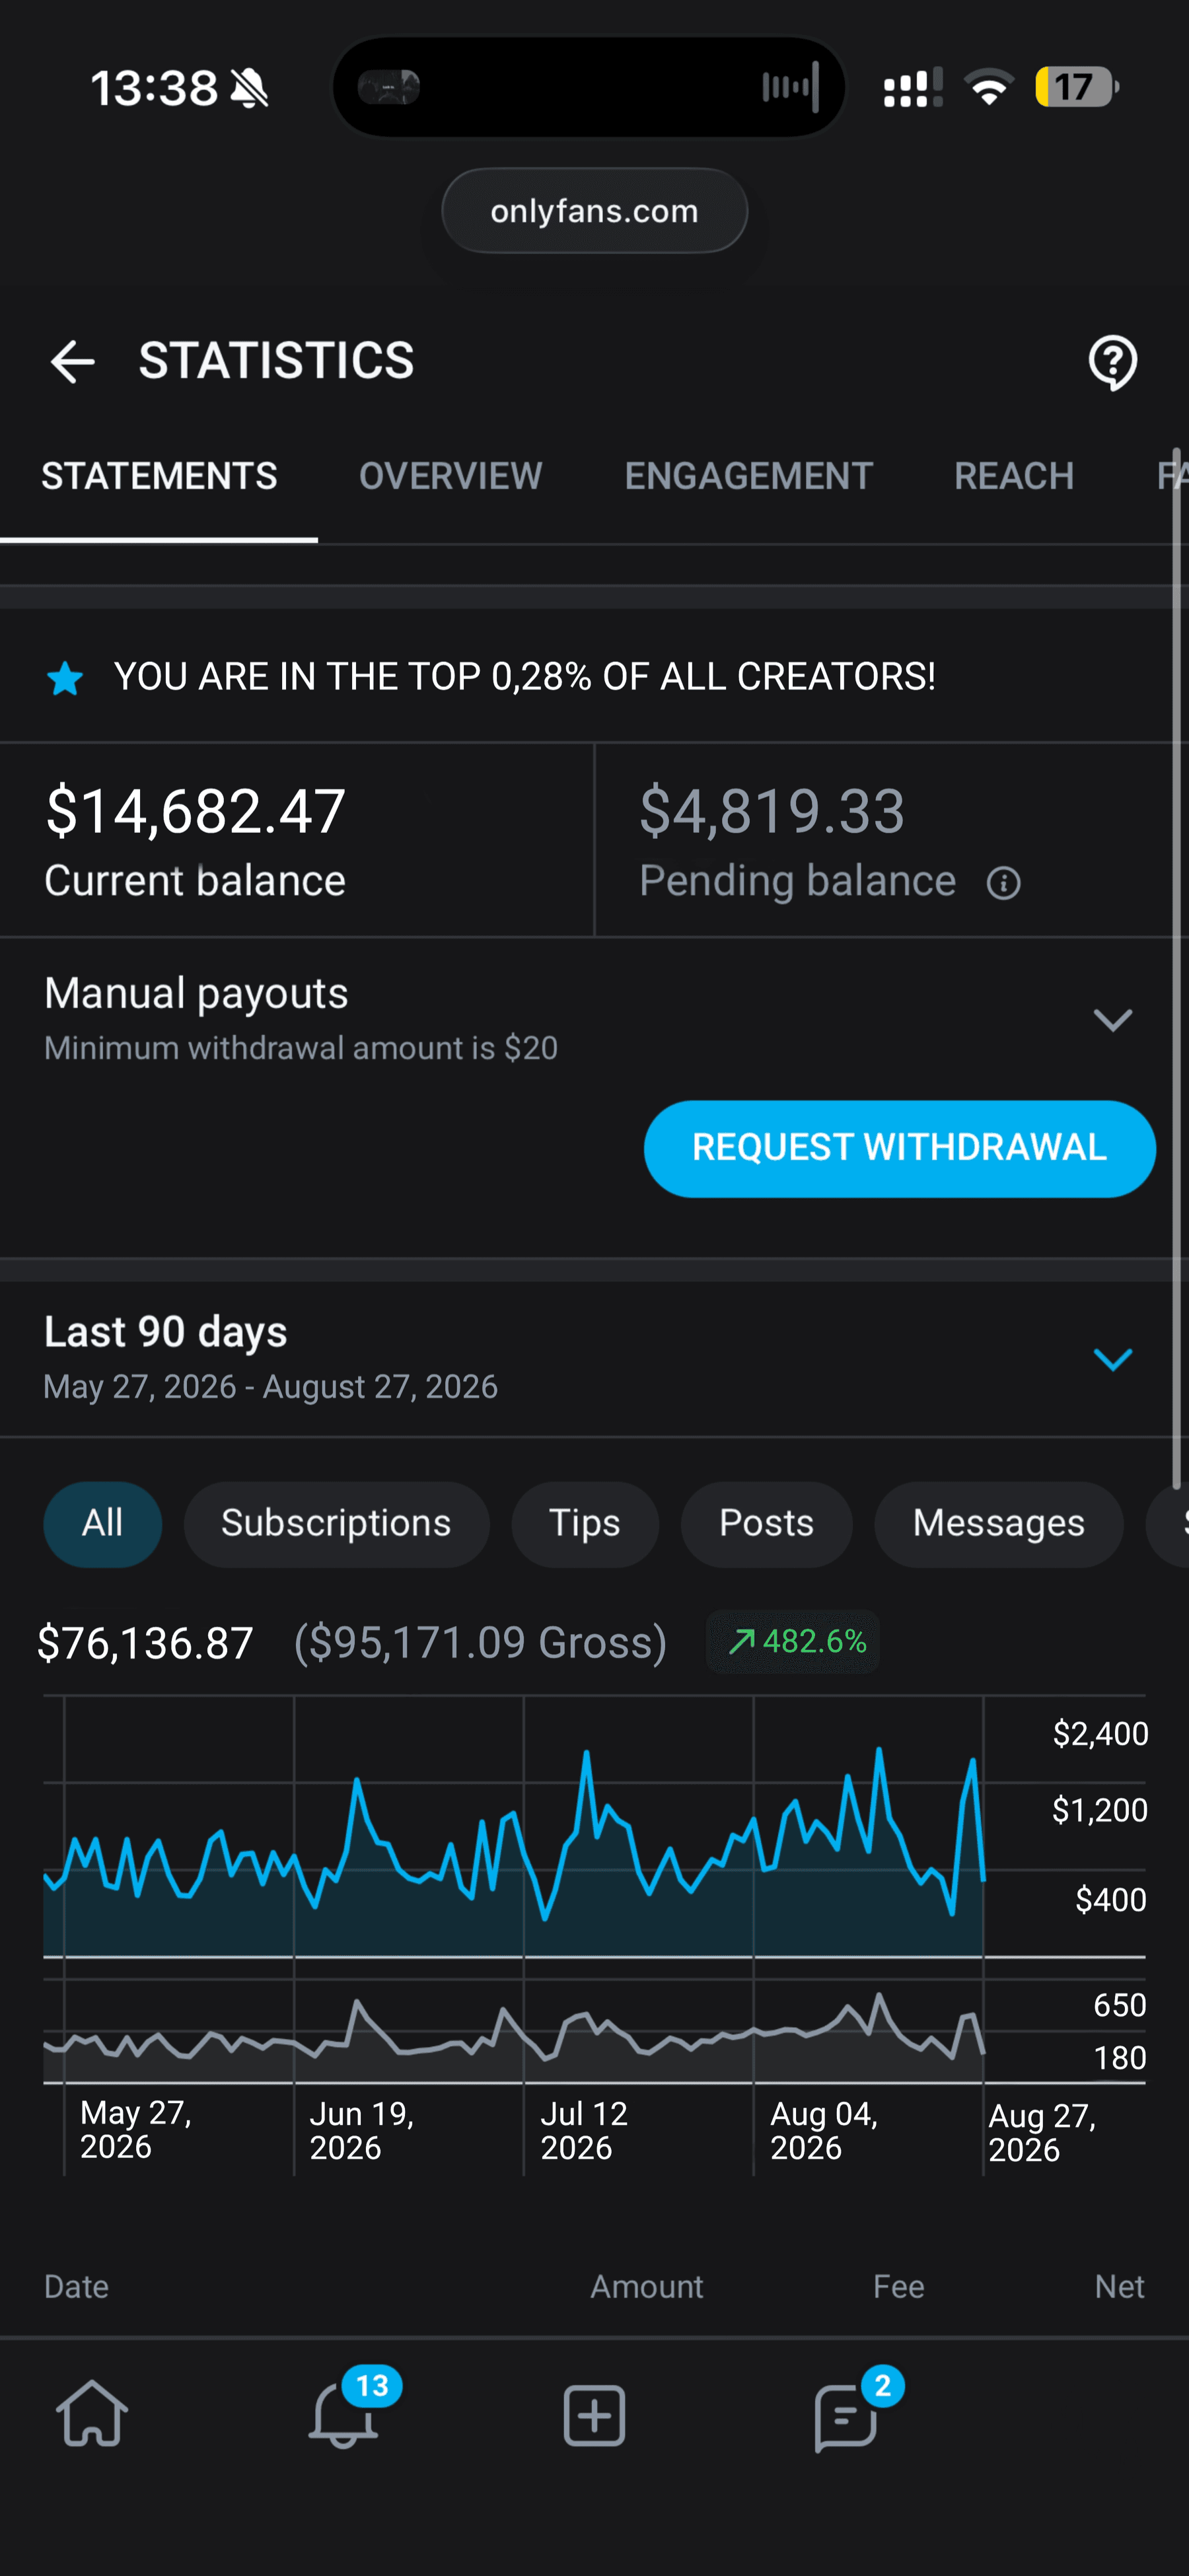Tap the new post plus icon
1189x2576 pixels.
coord(594,2415)
